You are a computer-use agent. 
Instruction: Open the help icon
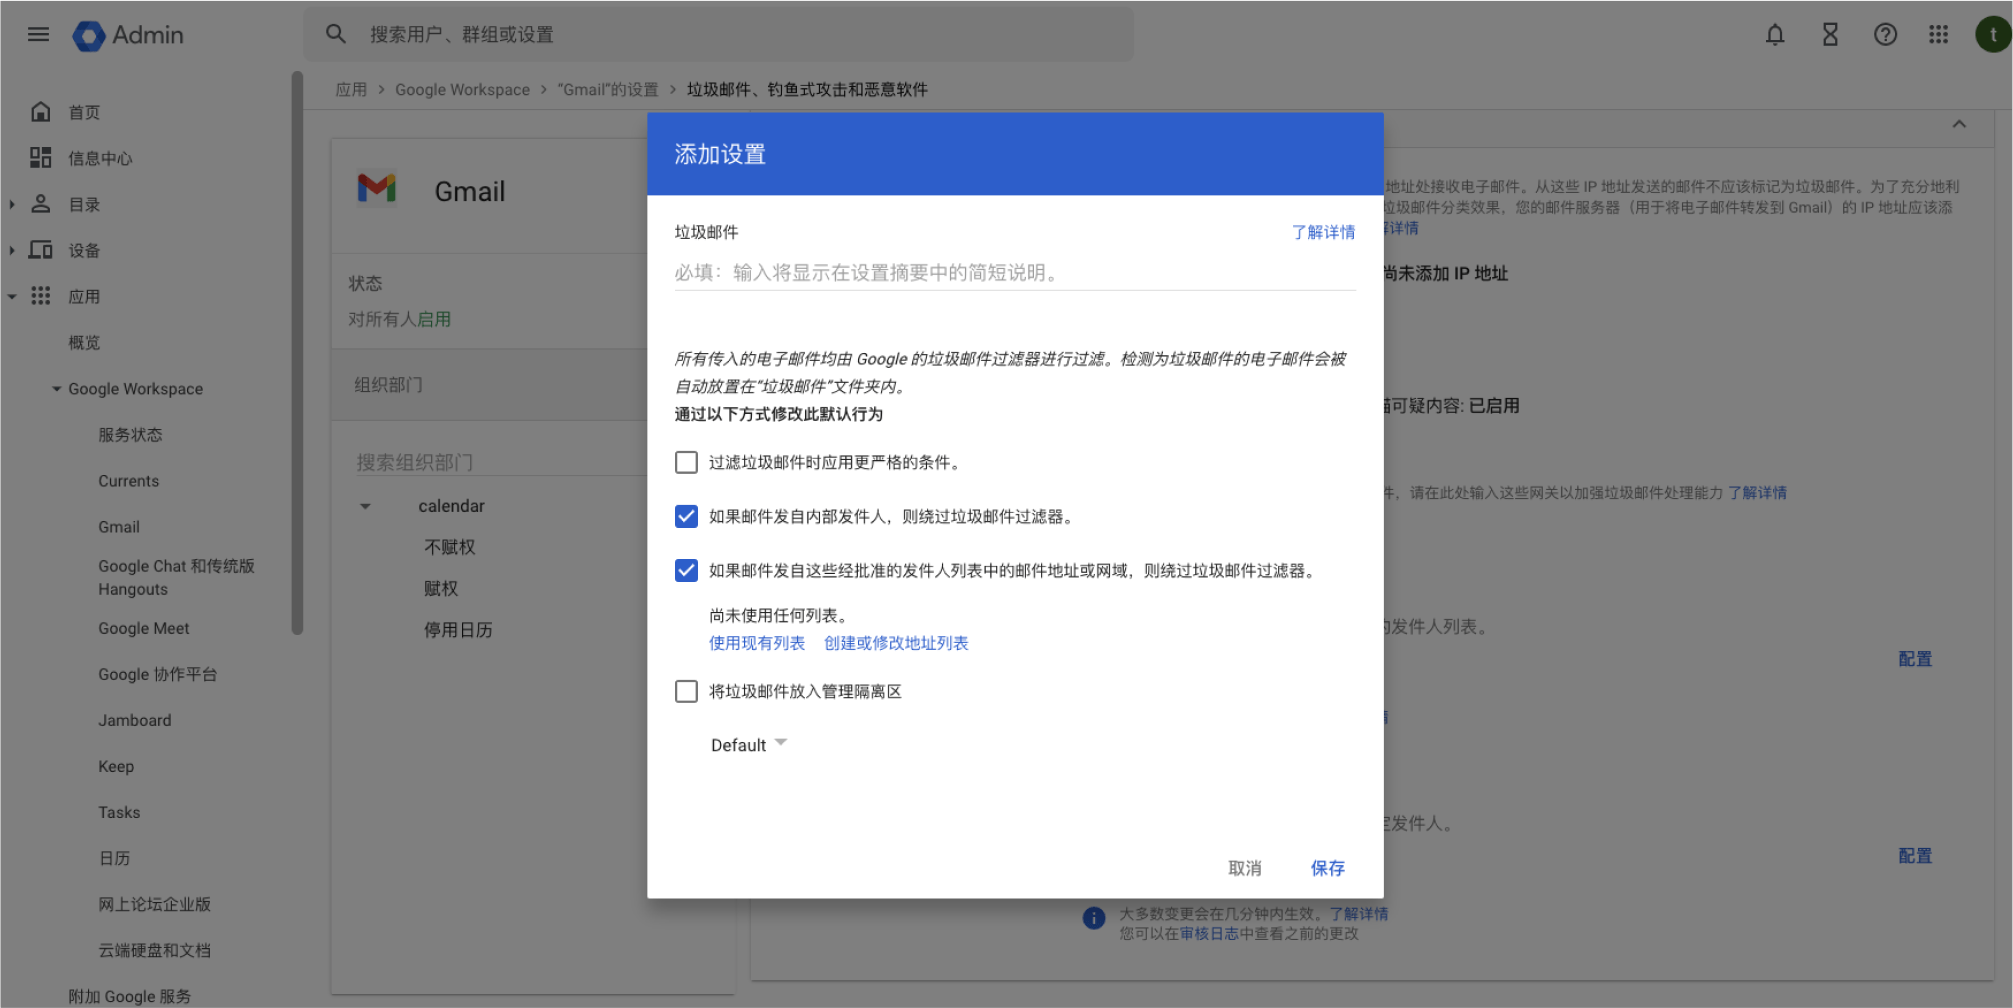[1885, 34]
